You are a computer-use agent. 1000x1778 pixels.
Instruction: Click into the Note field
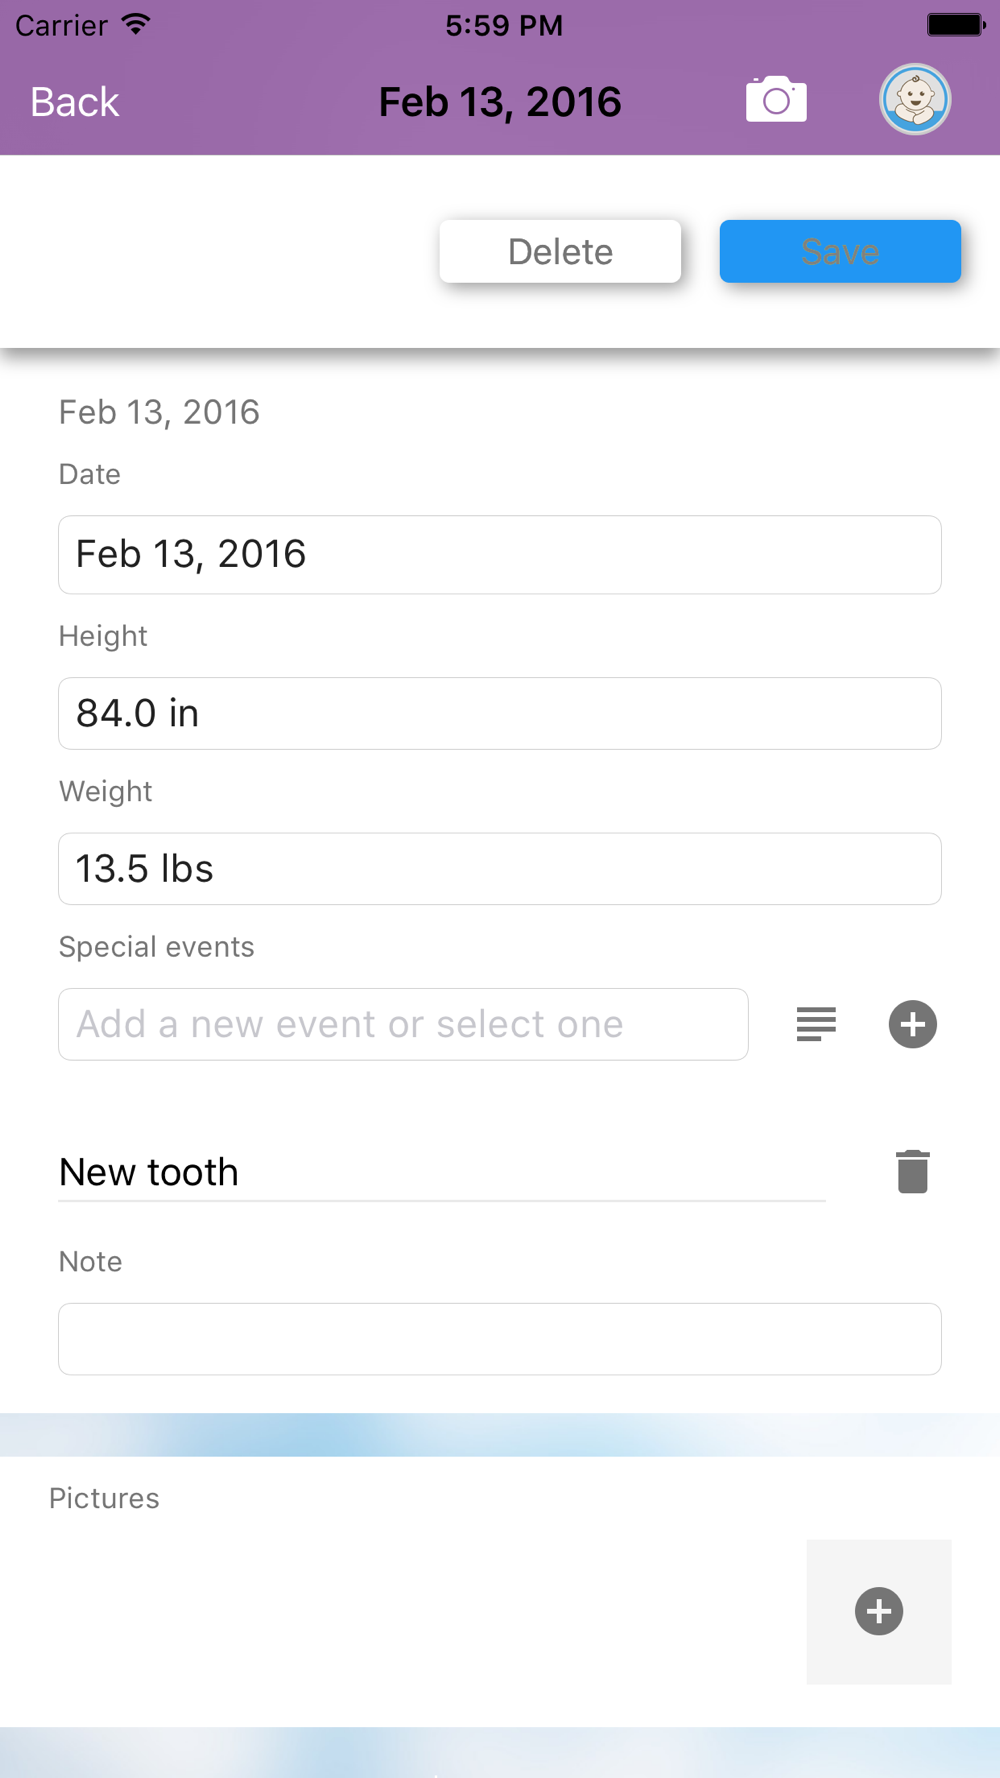coord(499,1339)
